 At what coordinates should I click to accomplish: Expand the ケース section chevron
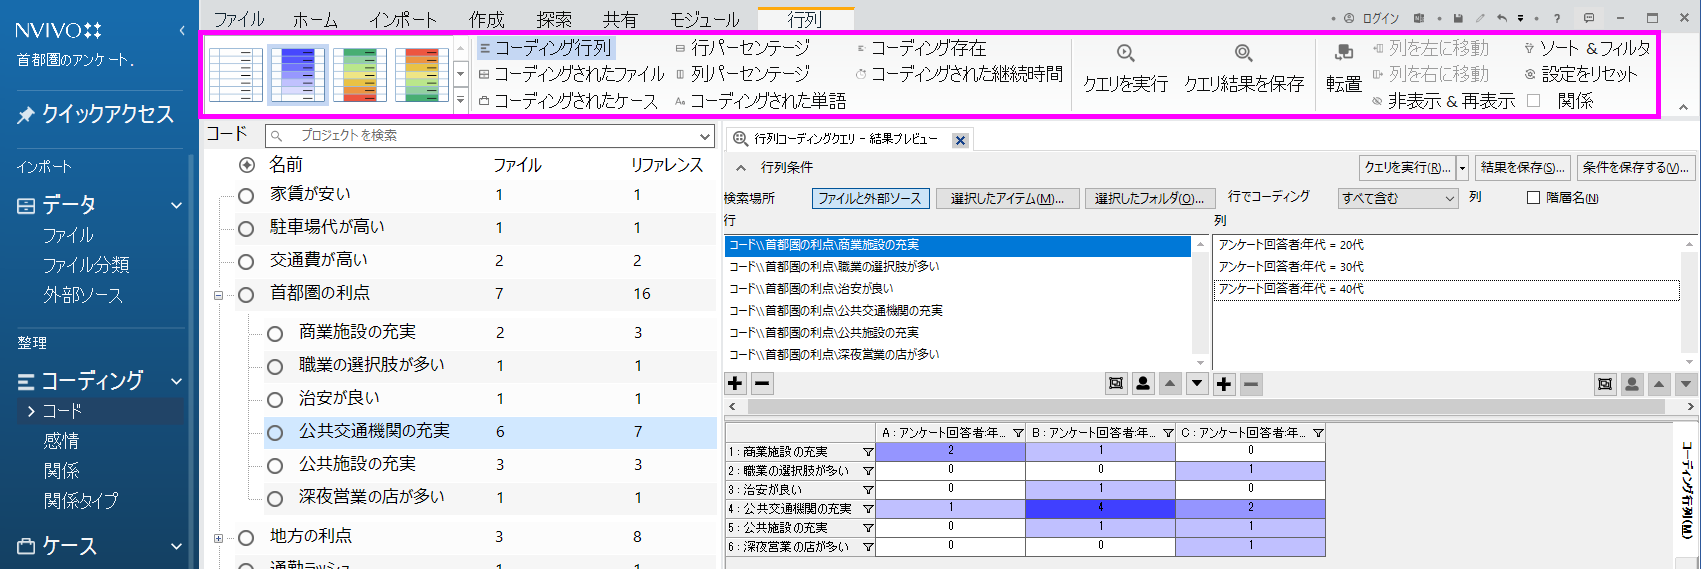[x=177, y=547]
